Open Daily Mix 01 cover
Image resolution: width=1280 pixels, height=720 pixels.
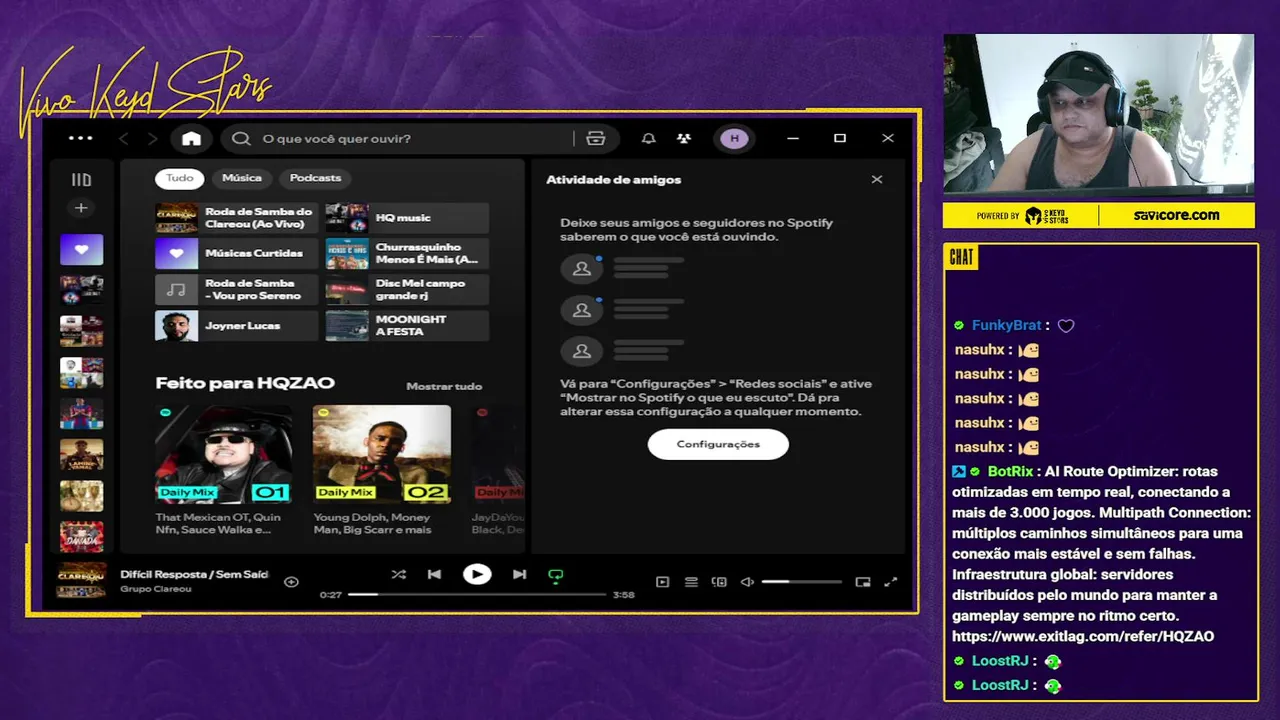pos(224,454)
